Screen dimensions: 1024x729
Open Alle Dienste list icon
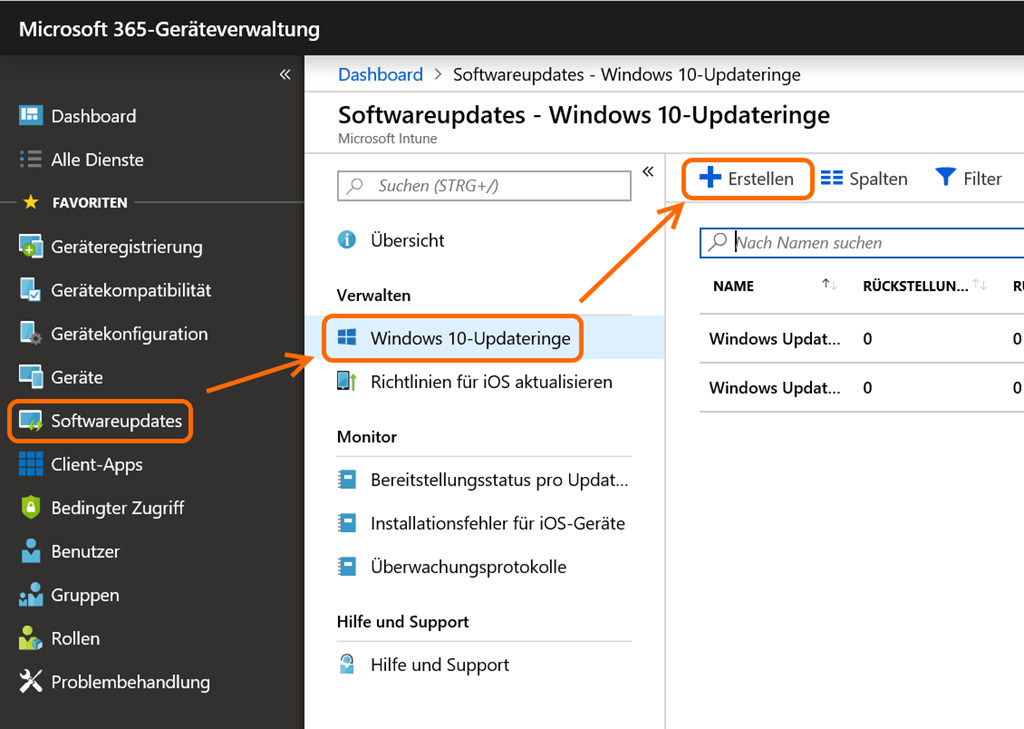pos(31,160)
